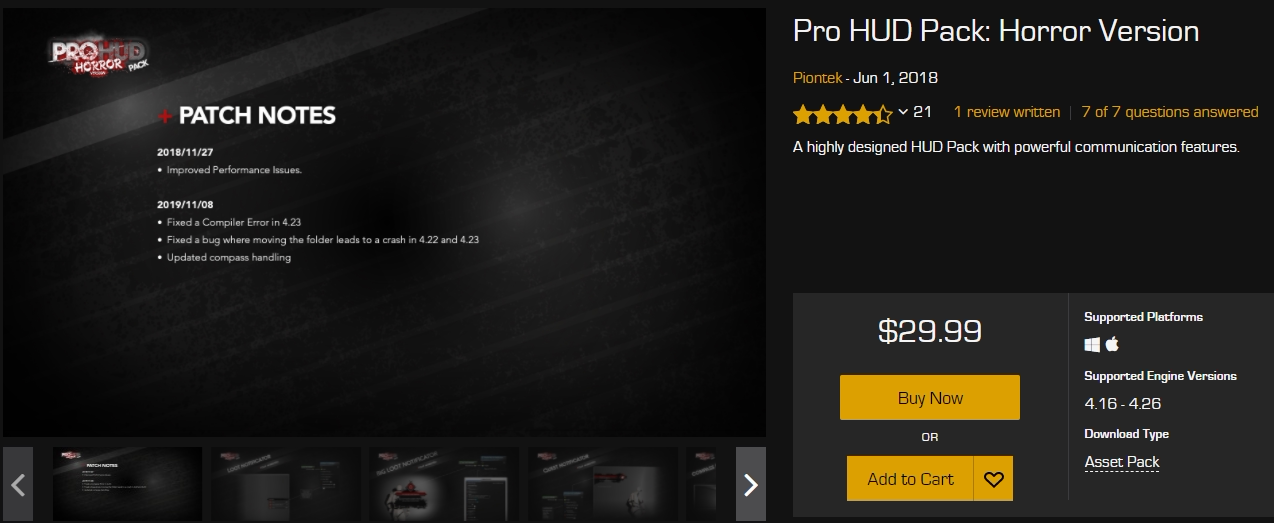Click the large Patch Notes preview image
The image size is (1274, 523).
tap(384, 223)
